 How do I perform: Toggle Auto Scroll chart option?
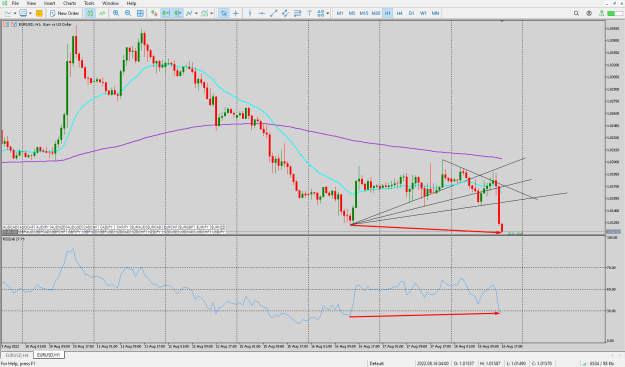[165, 13]
